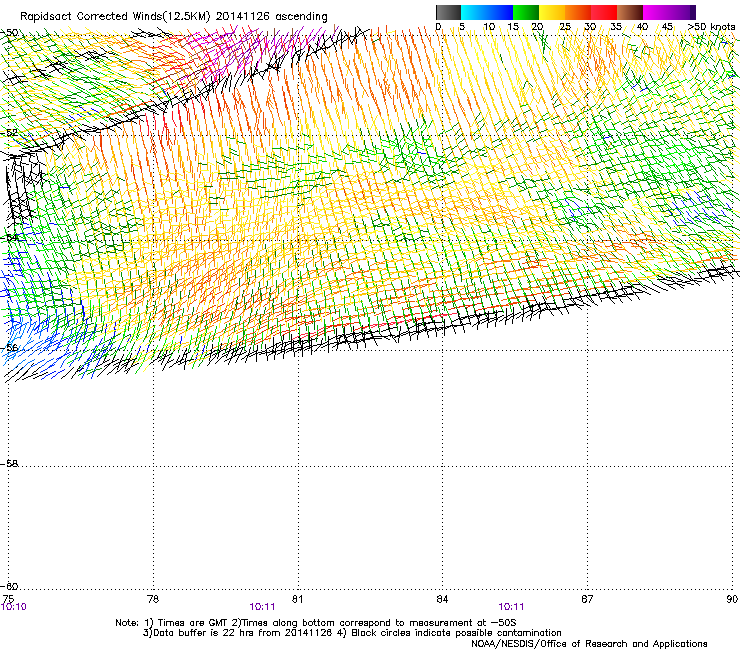Click the longitude label '87'

click(587, 599)
